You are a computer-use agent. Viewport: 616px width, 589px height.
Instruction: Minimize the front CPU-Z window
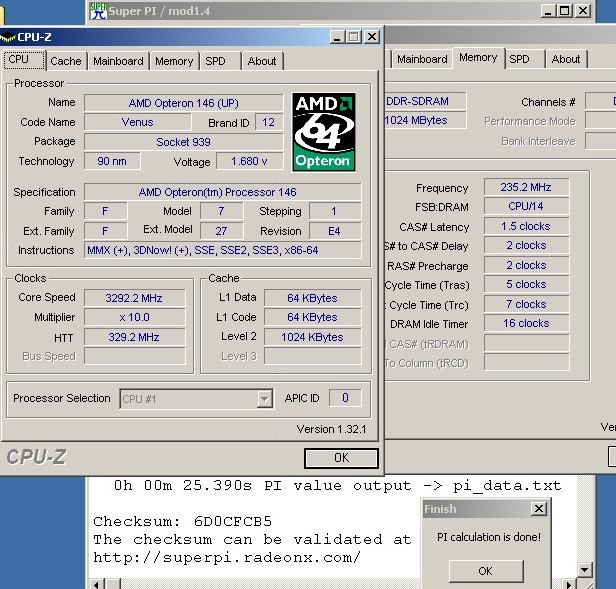pyautogui.click(x=337, y=37)
